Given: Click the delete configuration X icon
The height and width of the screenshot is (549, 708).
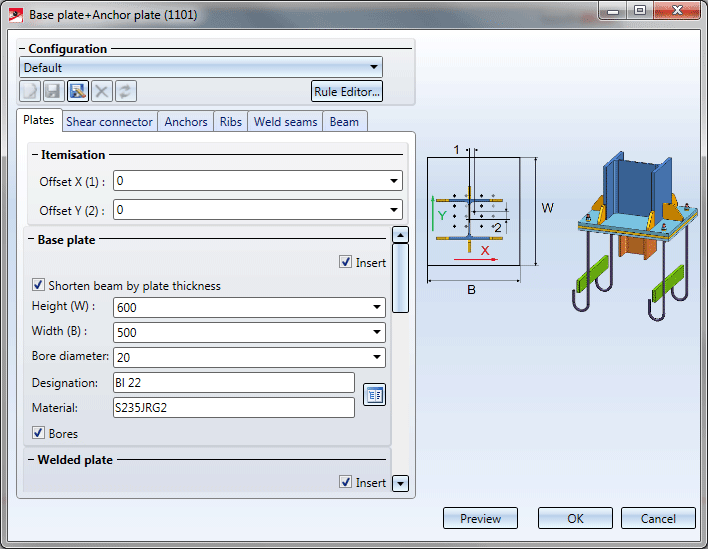Looking at the screenshot, I should (102, 91).
